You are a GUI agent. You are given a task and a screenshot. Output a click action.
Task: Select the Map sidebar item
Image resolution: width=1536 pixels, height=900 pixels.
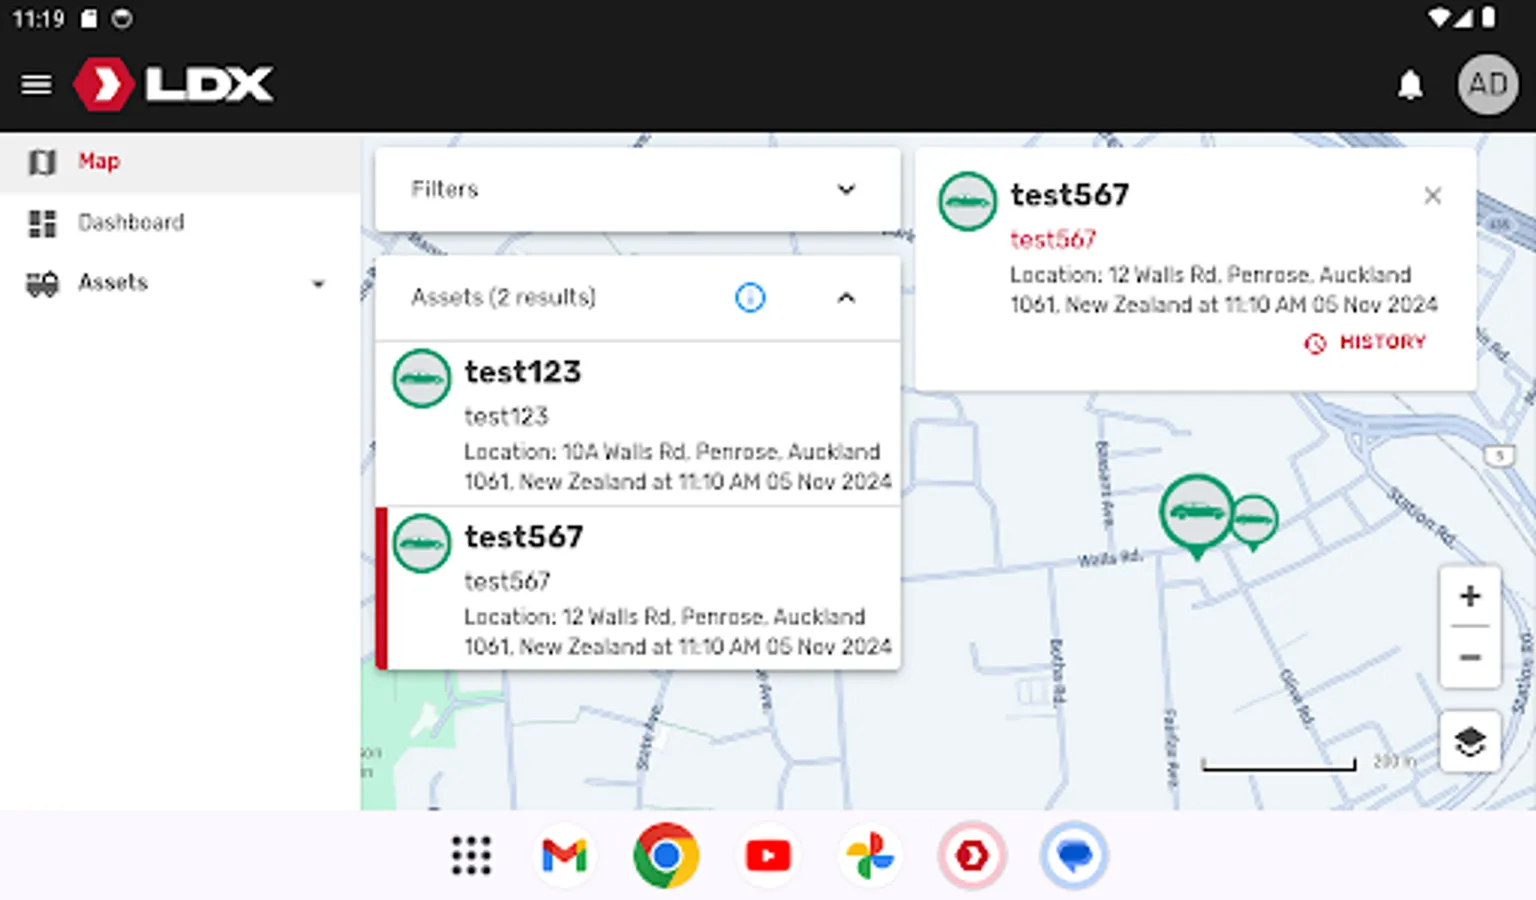pyautogui.click(x=98, y=161)
